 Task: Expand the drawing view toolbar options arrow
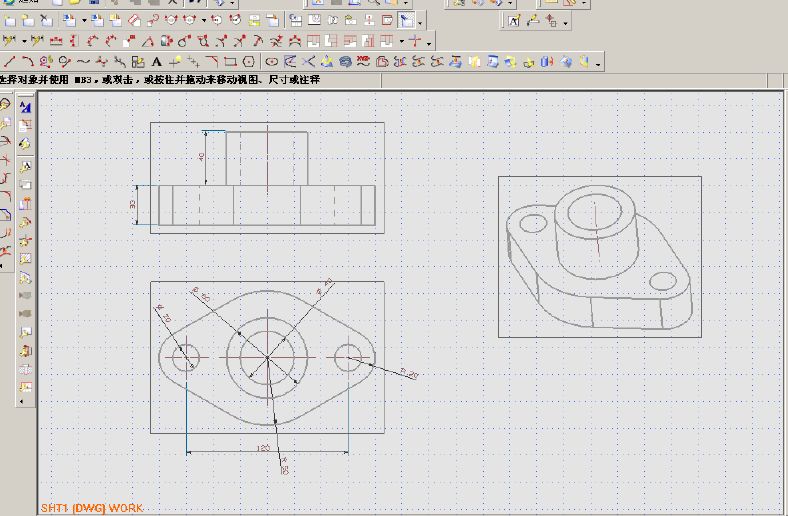(x=420, y=22)
